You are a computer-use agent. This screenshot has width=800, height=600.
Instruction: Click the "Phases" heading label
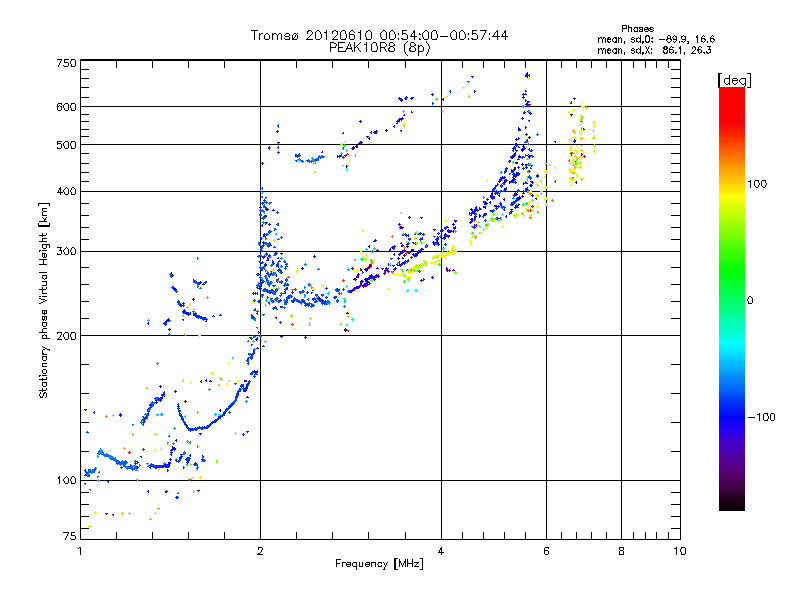[x=638, y=29]
